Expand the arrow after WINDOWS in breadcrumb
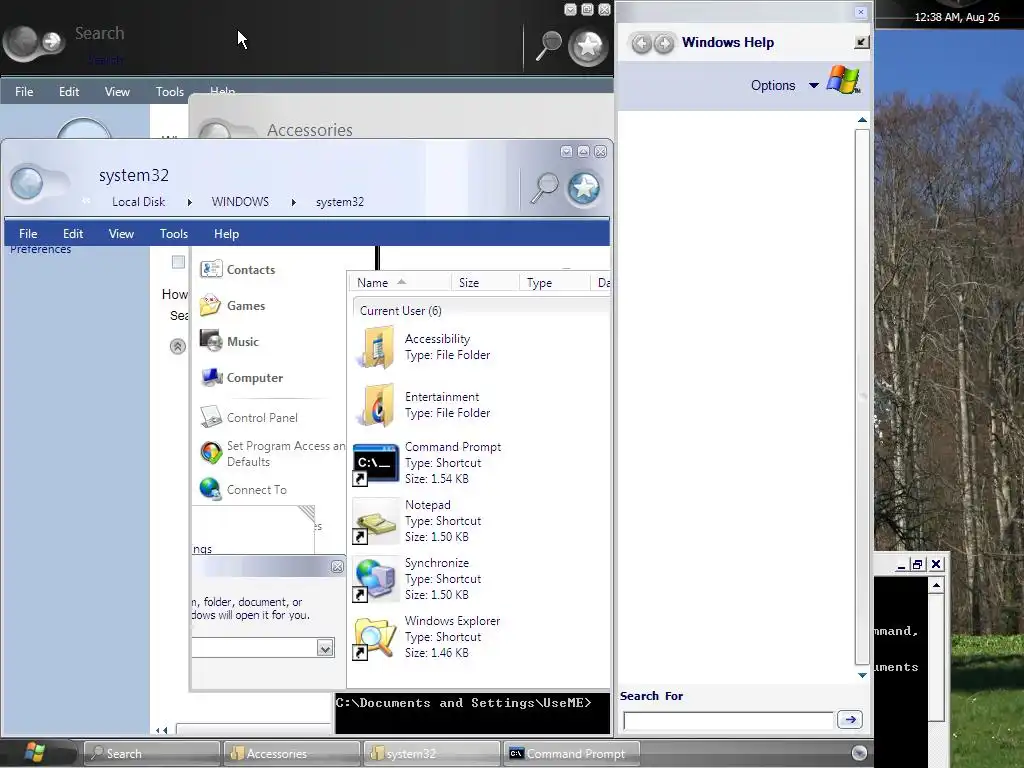Viewport: 1024px width, 768px height. pyautogui.click(x=293, y=202)
